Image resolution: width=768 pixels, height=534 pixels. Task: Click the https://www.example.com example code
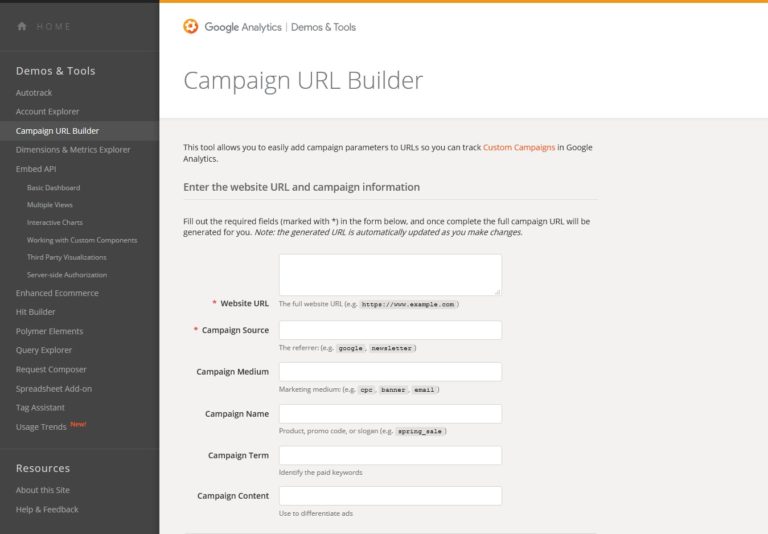pos(408,304)
